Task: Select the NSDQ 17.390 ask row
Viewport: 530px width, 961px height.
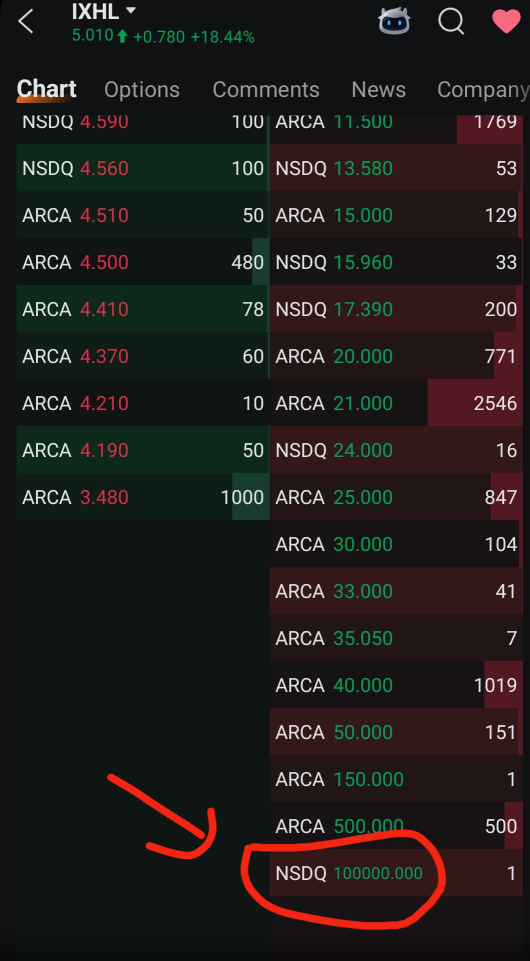Action: click(396, 308)
